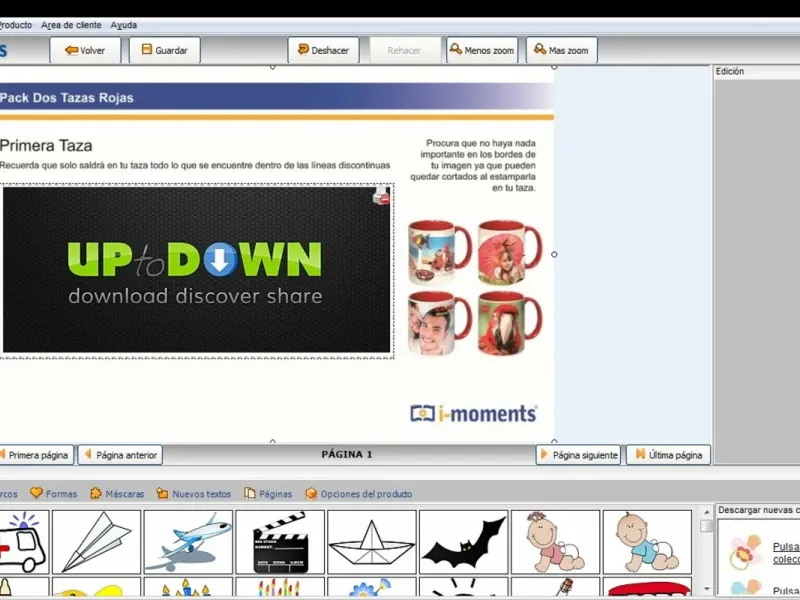800x600 pixels.
Task: Click the Guardar disk icon
Action: click(x=147, y=49)
